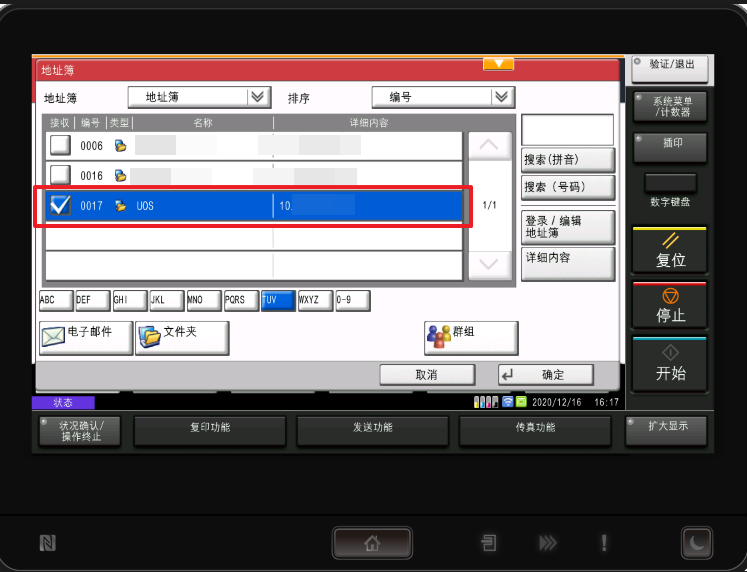747x572 pixels.
Task: Click the 停止 stop key
Action: coord(669,305)
